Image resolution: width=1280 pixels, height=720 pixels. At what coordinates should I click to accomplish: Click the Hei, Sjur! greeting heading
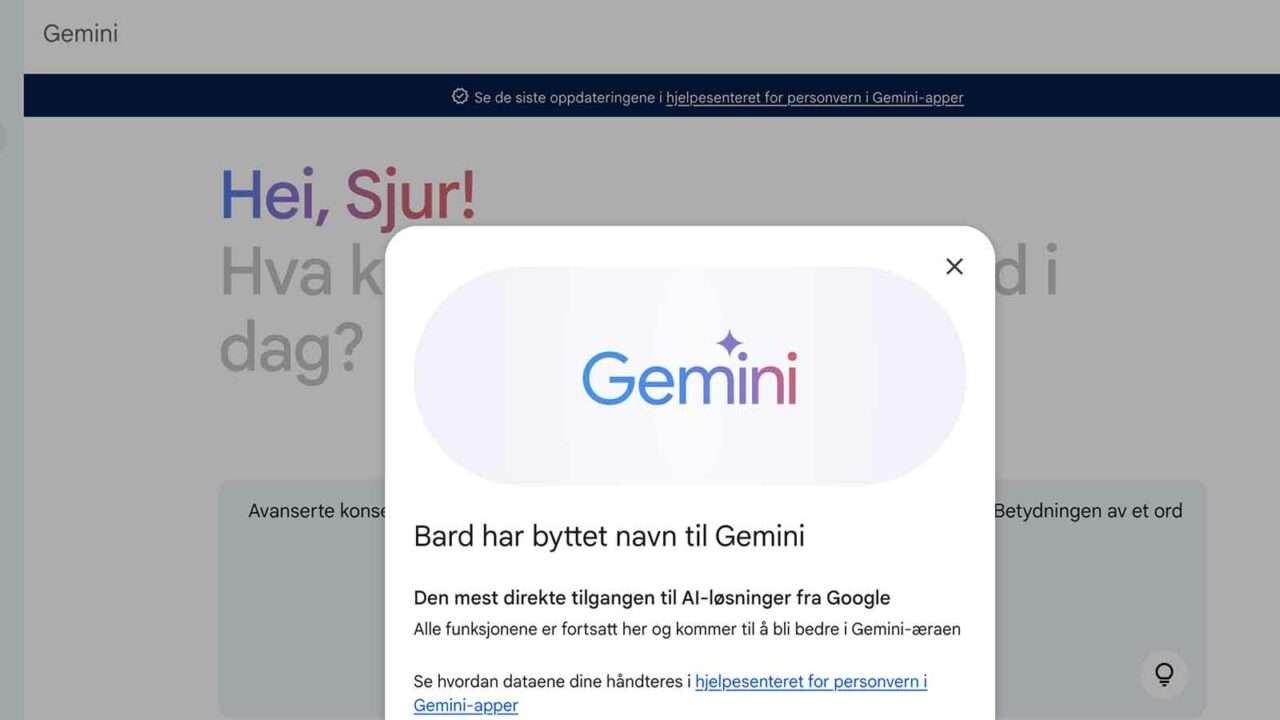pyautogui.click(x=348, y=195)
